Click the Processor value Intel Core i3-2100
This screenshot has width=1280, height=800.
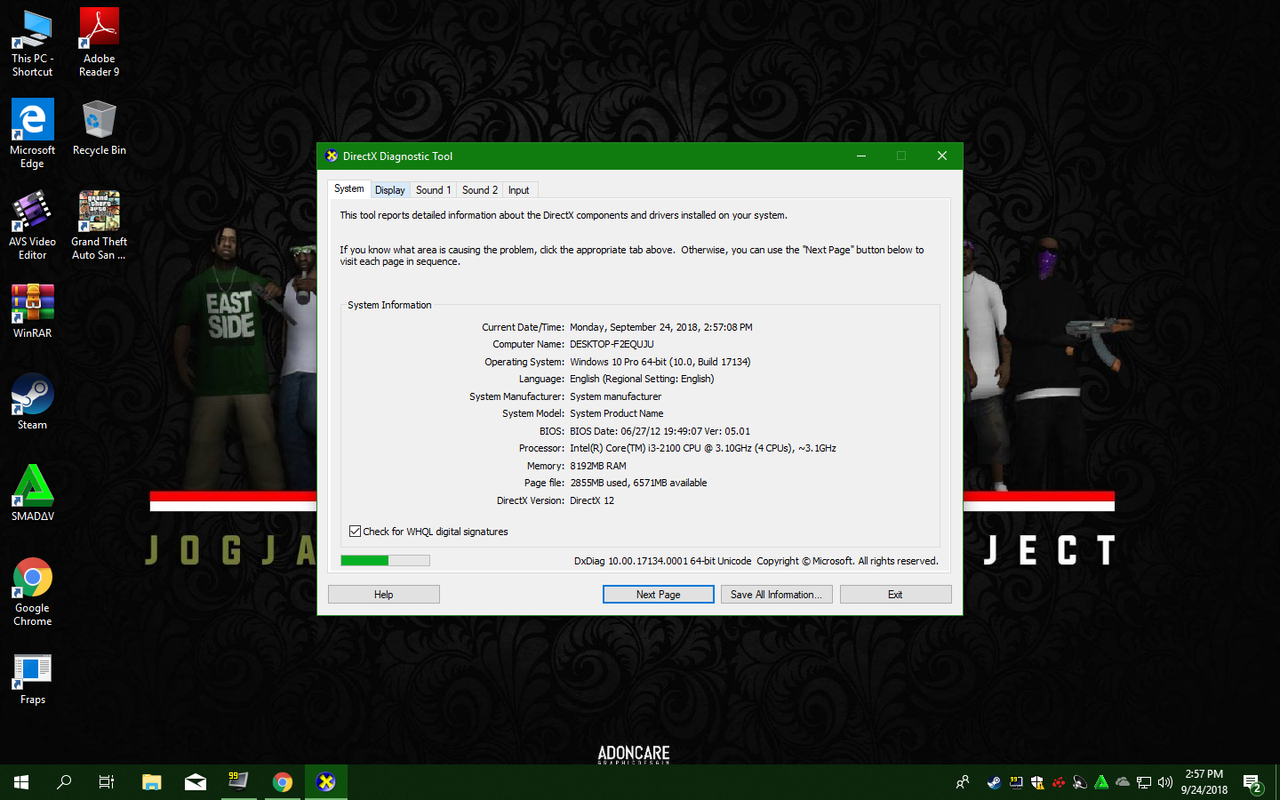click(x=703, y=448)
